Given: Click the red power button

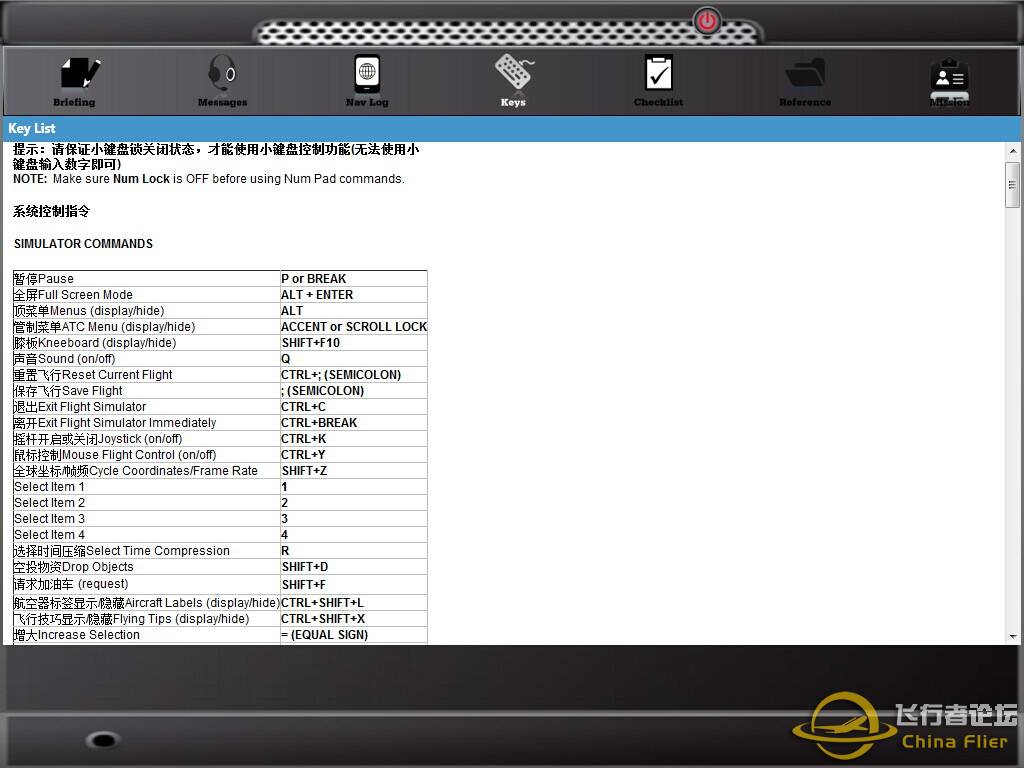Looking at the screenshot, I should point(707,22).
